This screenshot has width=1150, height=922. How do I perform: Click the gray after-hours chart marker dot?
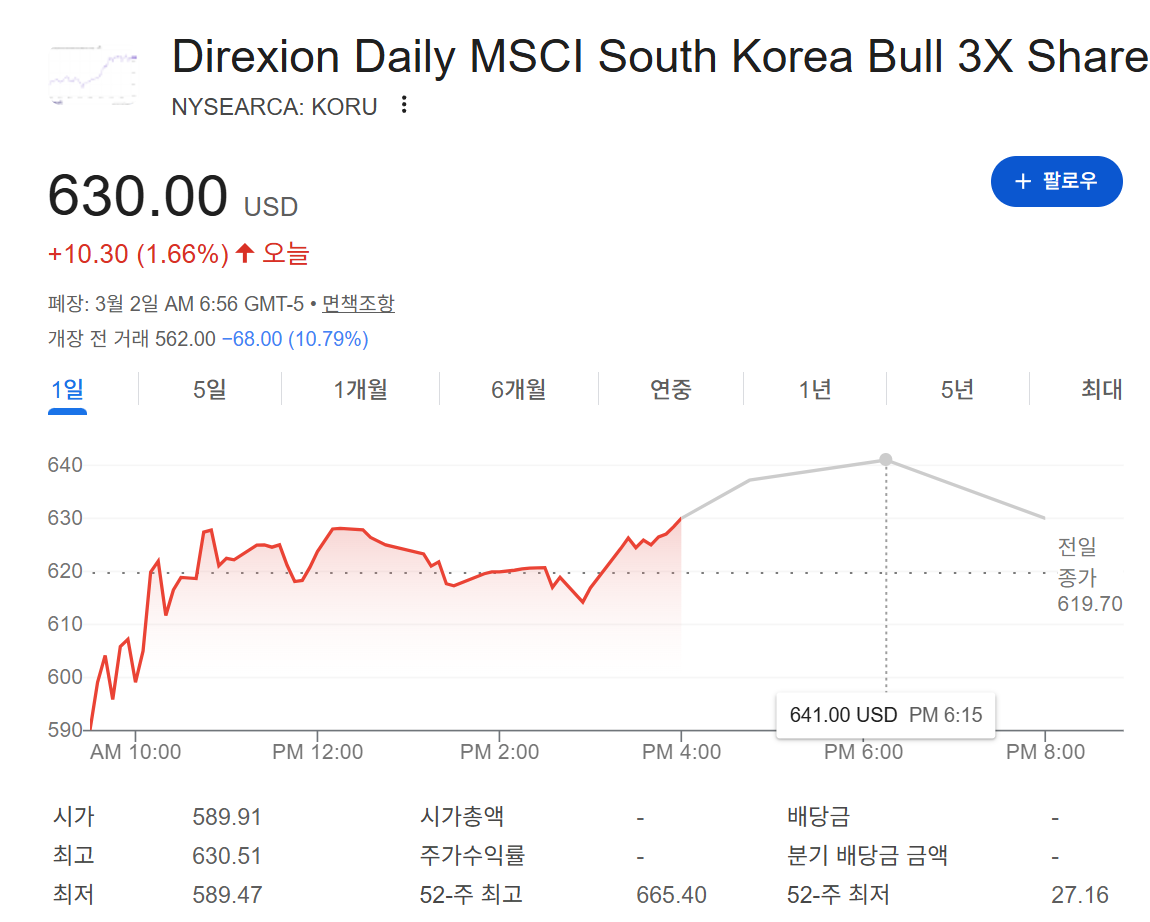(885, 460)
